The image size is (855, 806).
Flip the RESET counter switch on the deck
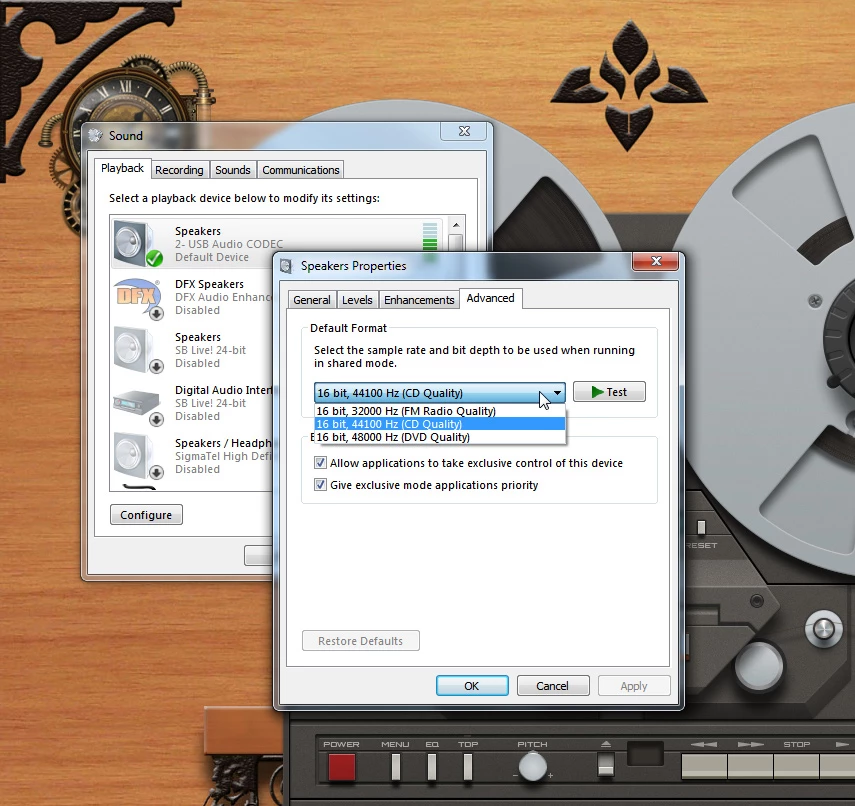click(x=701, y=527)
